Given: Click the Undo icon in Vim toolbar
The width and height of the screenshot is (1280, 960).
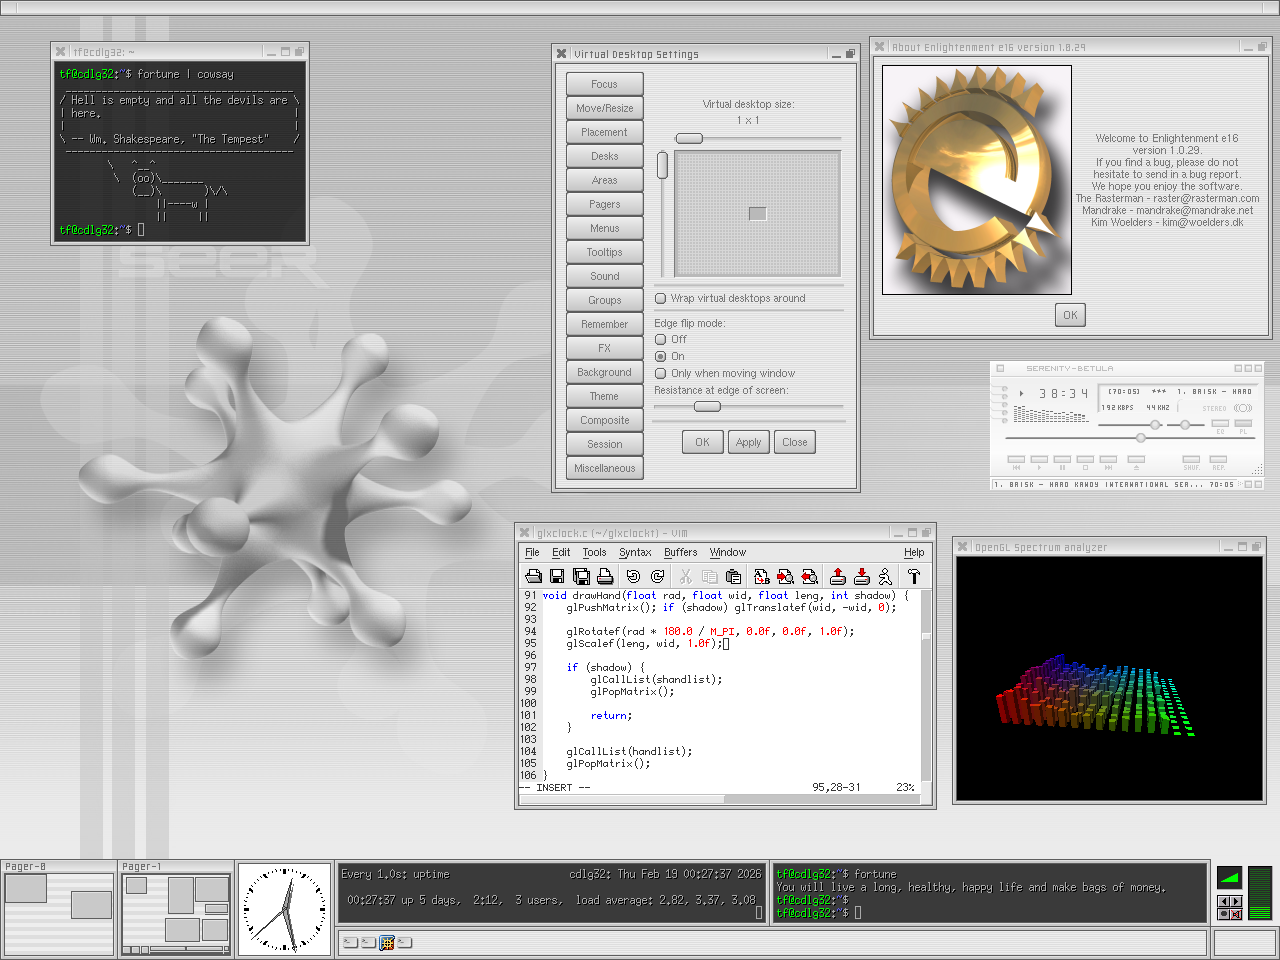Looking at the screenshot, I should coord(633,576).
